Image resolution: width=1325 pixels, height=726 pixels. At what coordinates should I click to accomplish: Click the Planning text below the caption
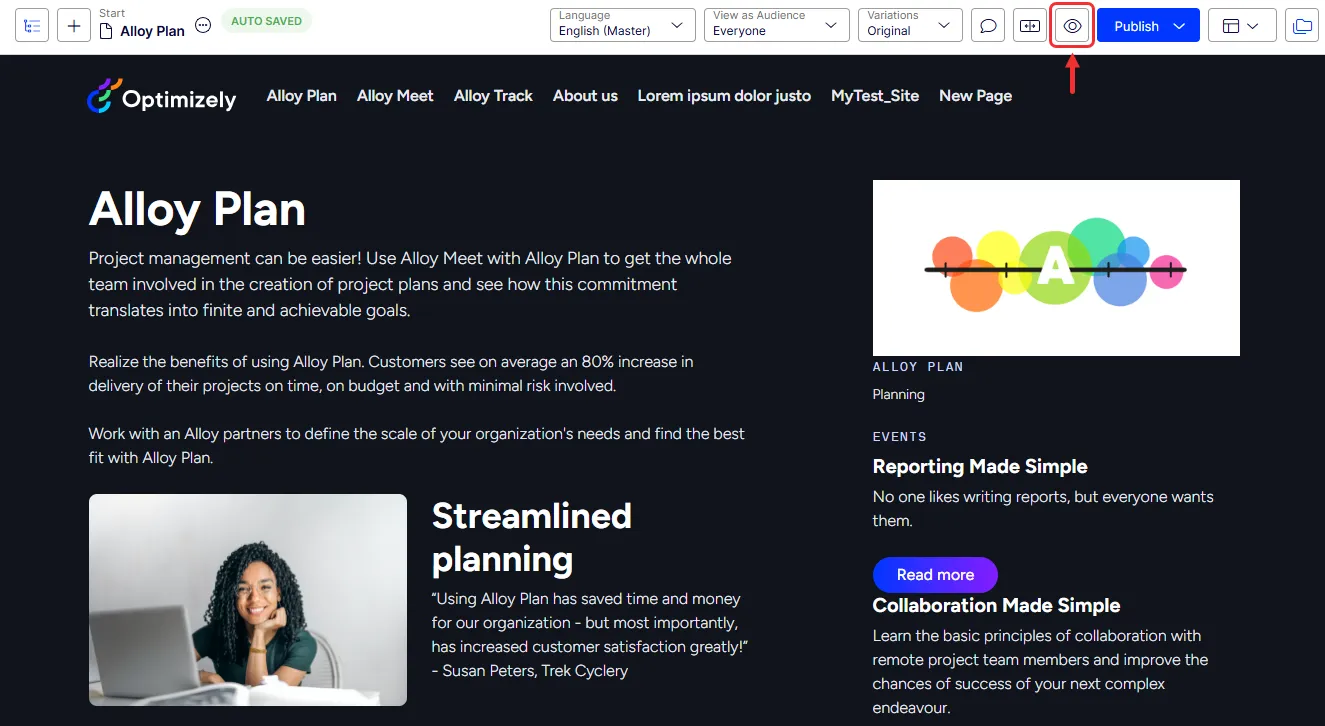click(899, 394)
